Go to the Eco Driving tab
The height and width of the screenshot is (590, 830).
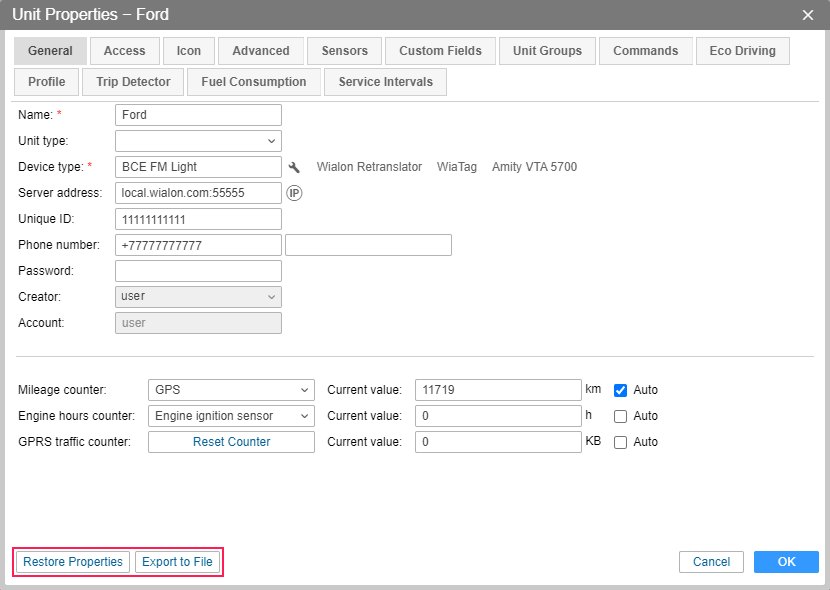(742, 51)
